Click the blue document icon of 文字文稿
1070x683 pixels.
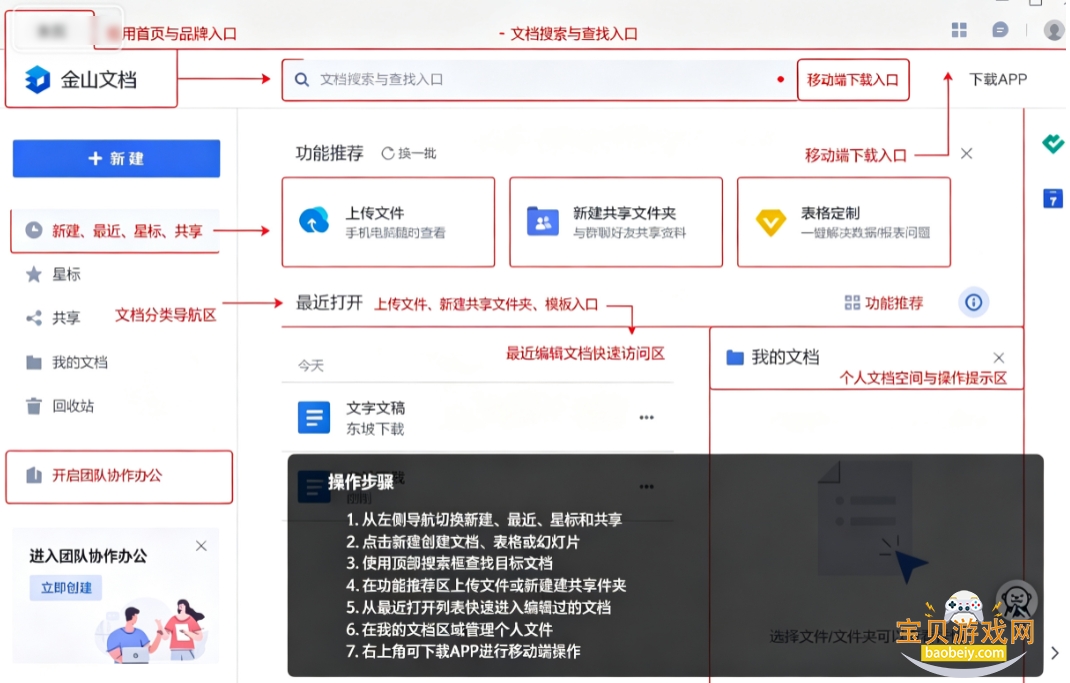pyautogui.click(x=314, y=418)
